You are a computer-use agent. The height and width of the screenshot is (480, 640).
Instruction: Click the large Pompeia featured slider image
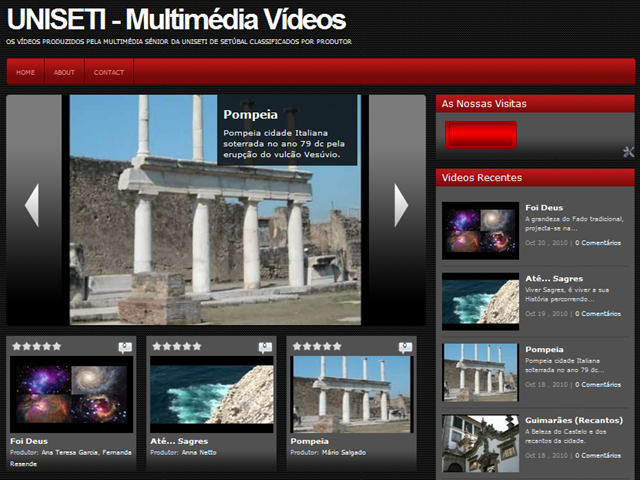215,210
